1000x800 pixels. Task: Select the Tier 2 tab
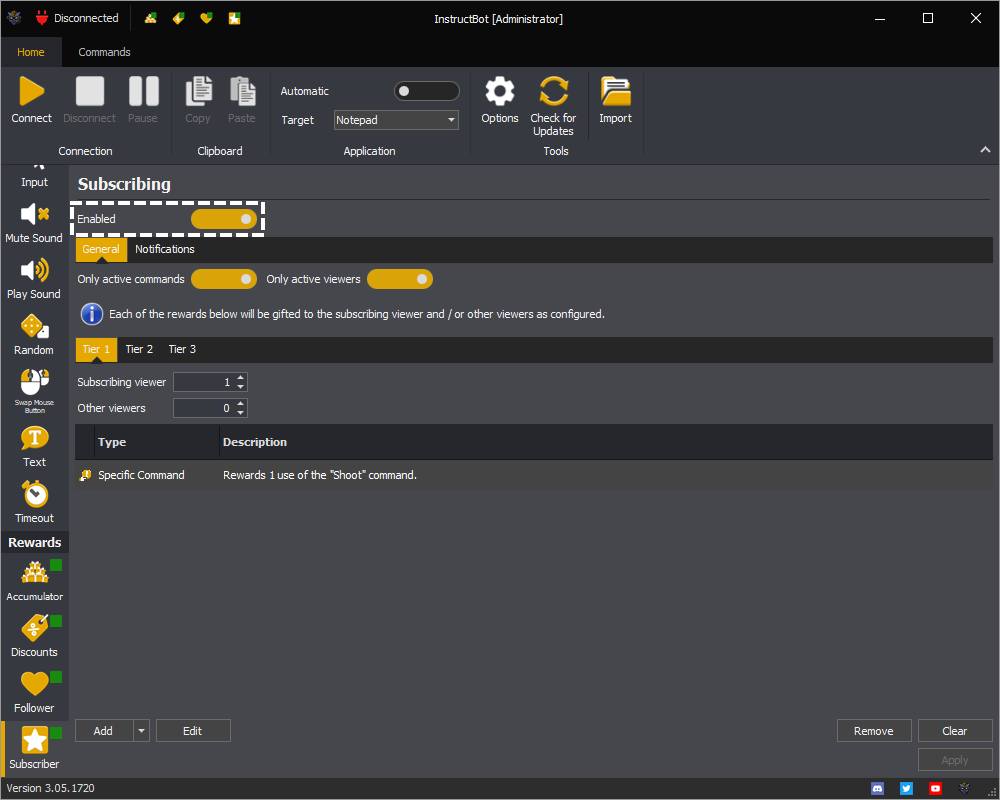[139, 349]
